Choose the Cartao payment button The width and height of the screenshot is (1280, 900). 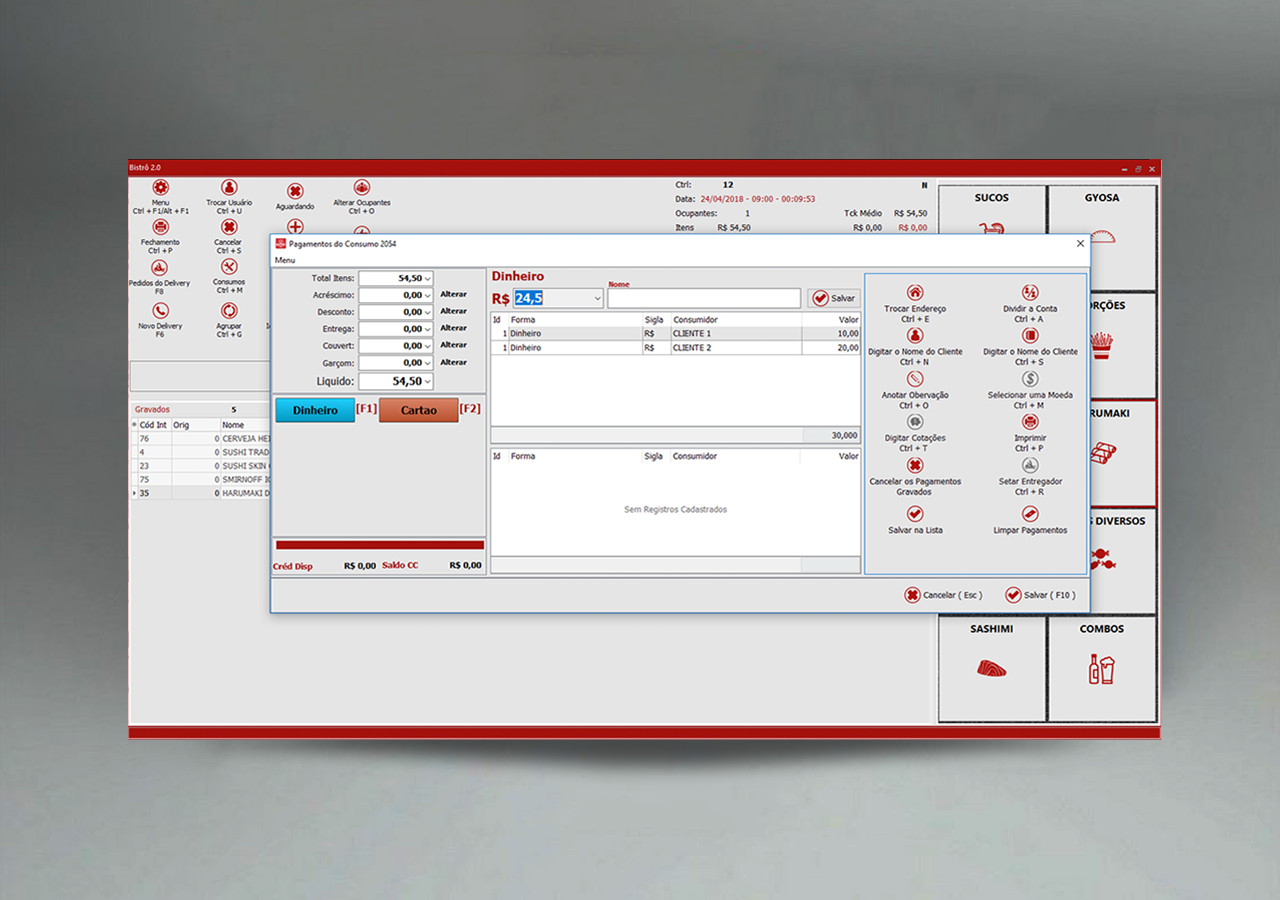tap(418, 410)
